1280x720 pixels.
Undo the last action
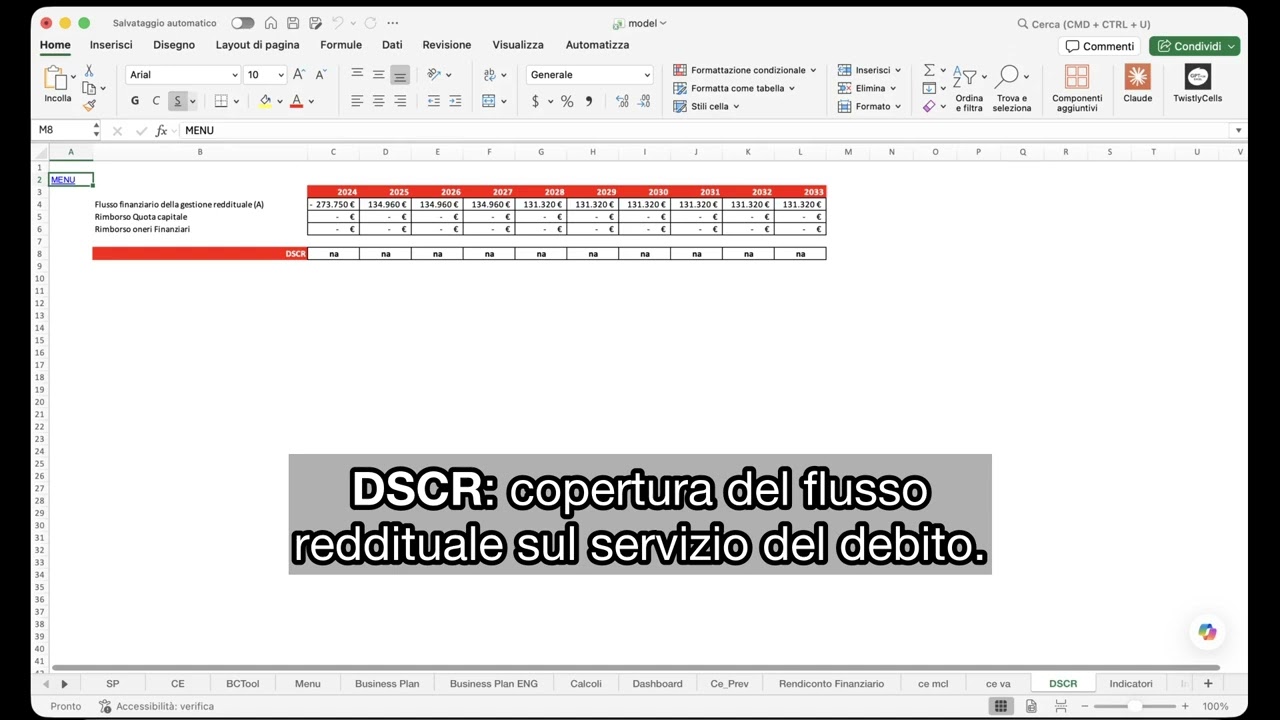pos(338,23)
